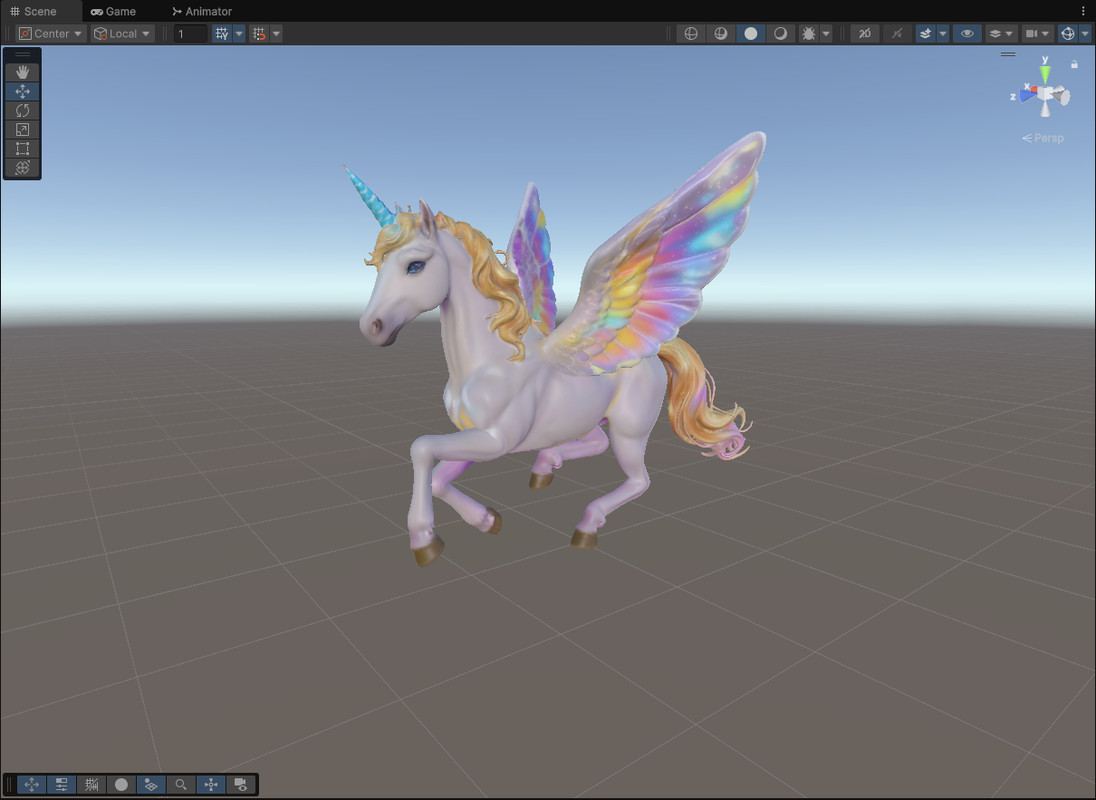The image size is (1096, 800).
Task: Select the Rotate tool
Action: (21, 110)
